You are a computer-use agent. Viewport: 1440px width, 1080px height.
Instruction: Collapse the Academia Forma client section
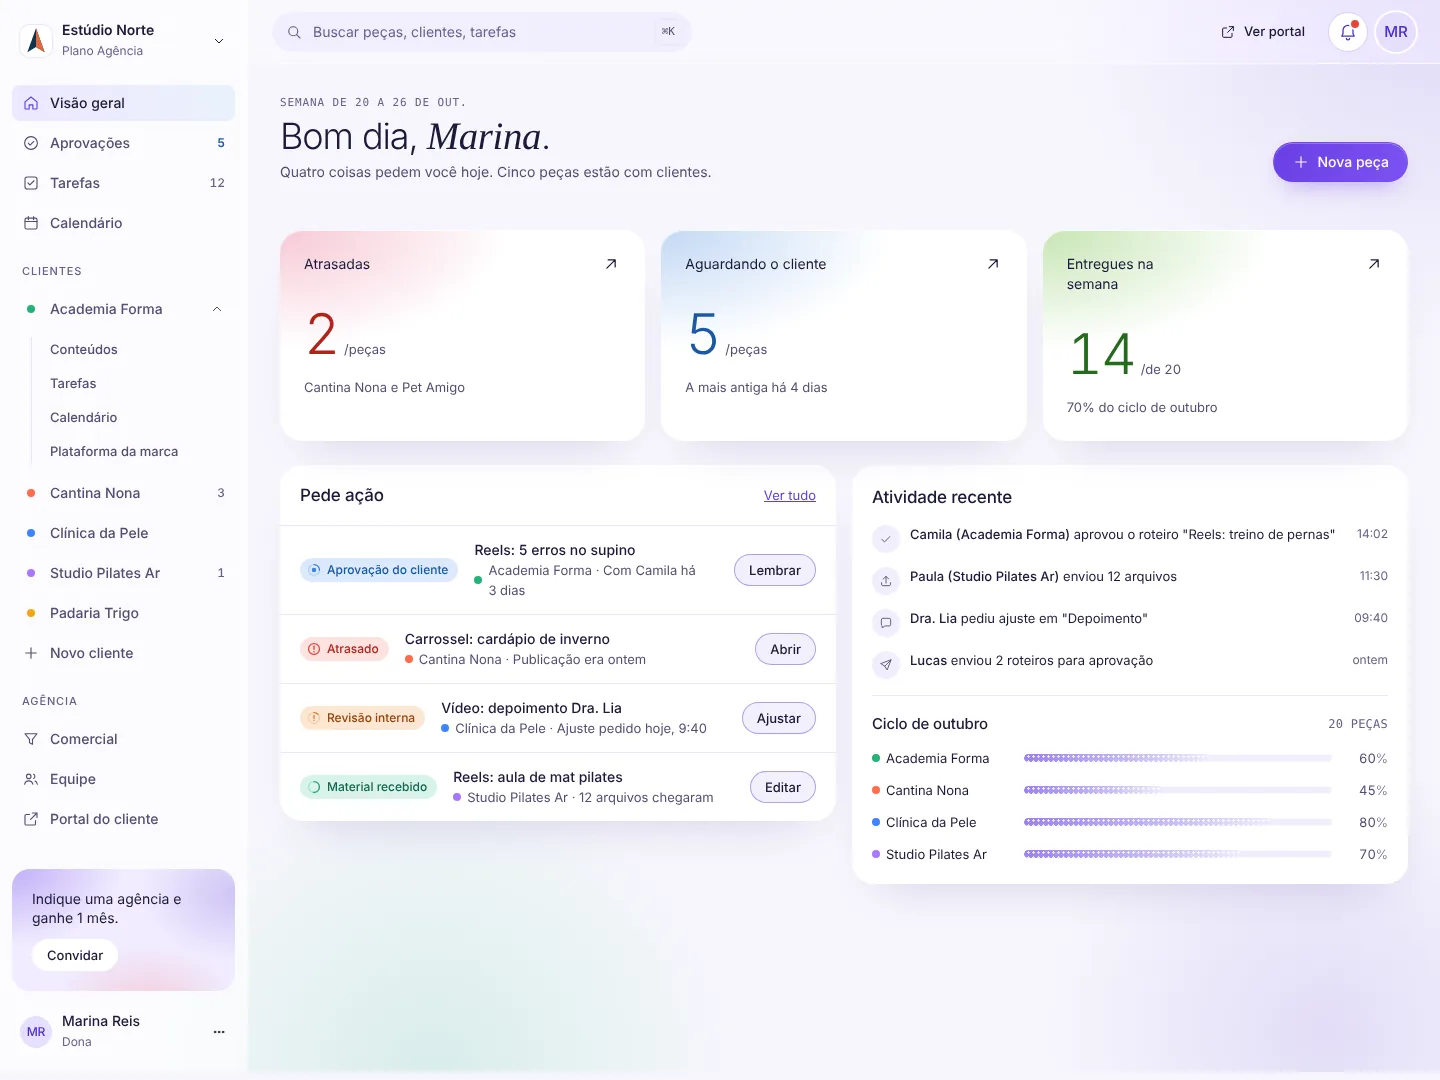pyautogui.click(x=217, y=309)
